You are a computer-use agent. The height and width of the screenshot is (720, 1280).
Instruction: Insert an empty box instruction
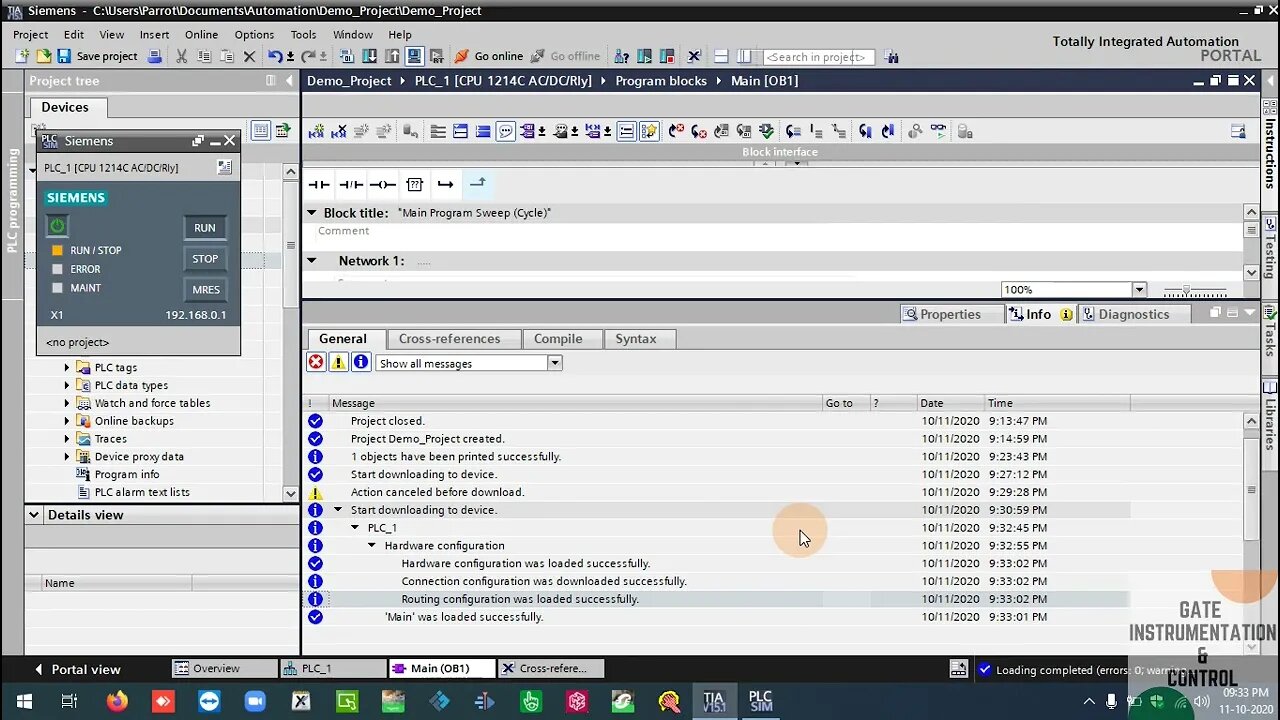coord(415,184)
